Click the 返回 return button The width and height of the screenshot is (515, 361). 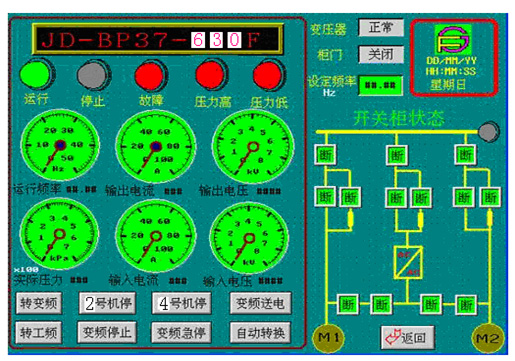pos(408,337)
